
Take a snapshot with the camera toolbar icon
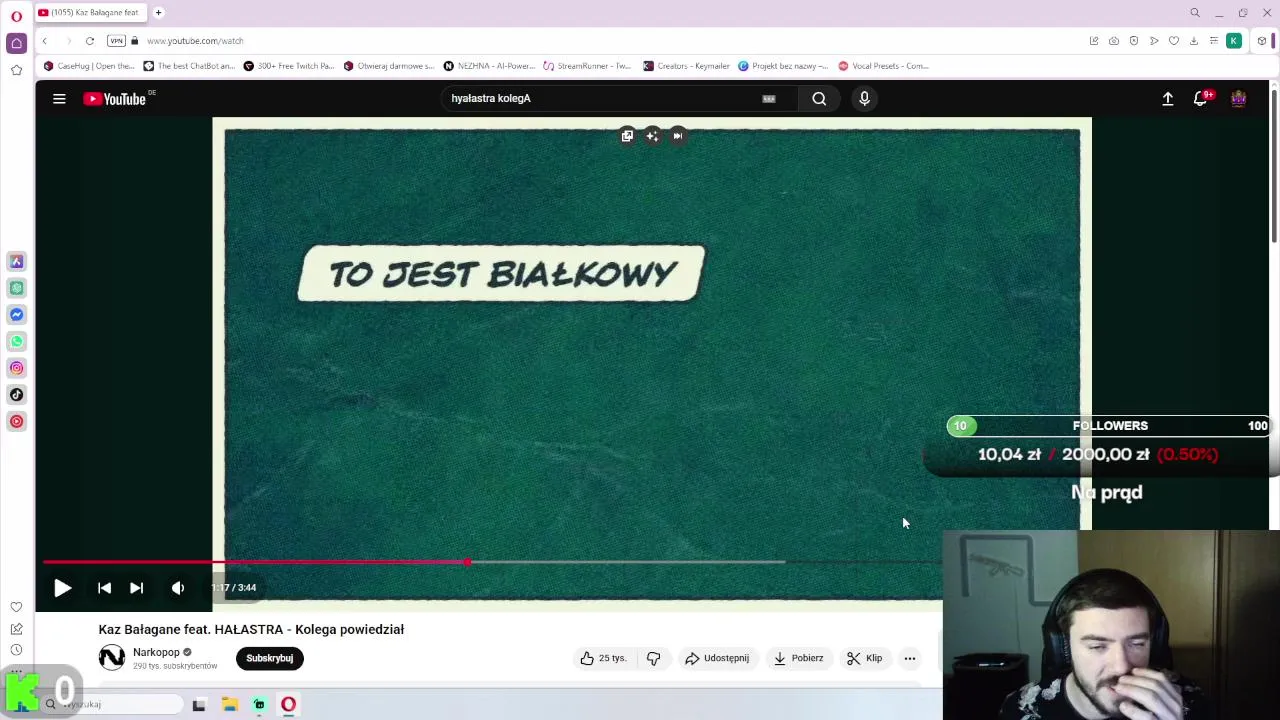coord(1114,41)
